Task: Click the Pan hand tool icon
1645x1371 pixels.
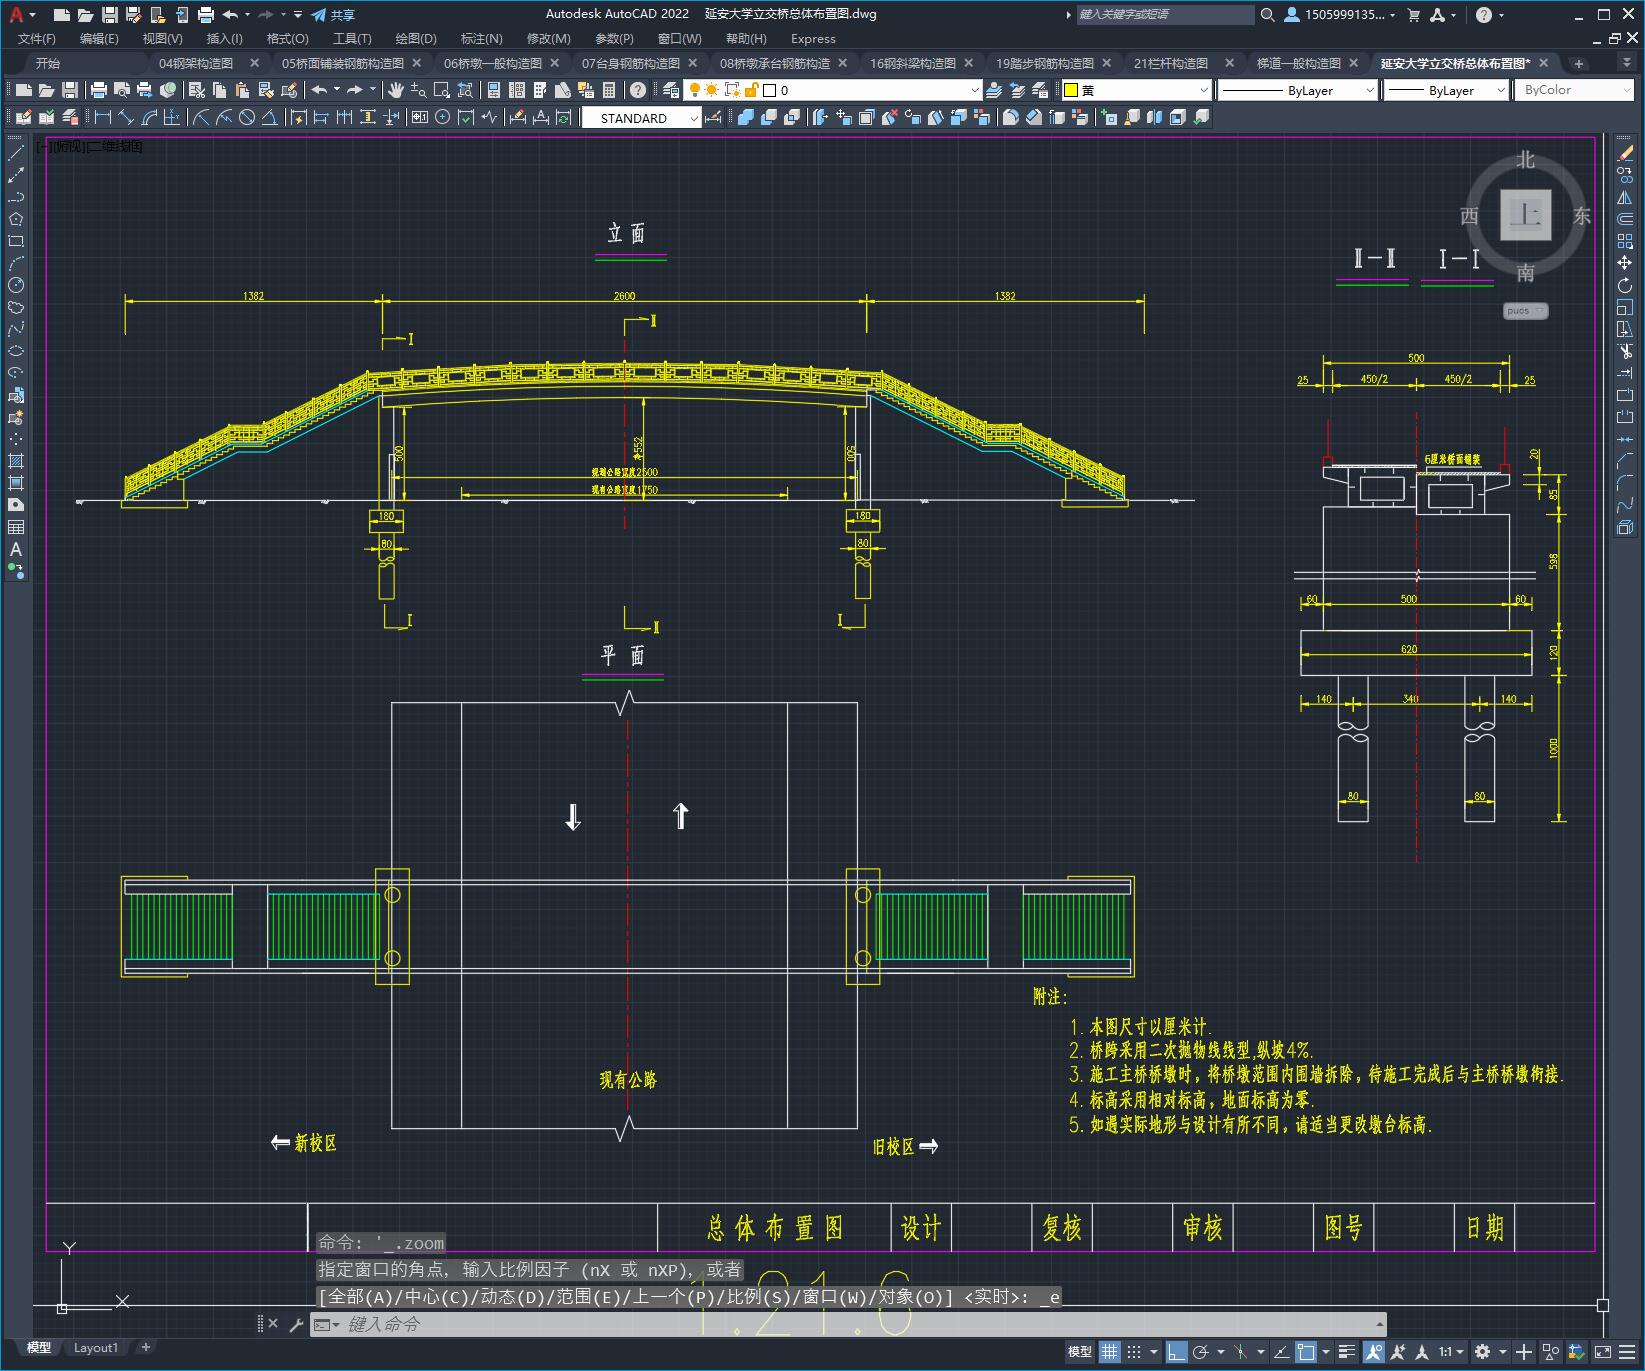Action: coord(396,90)
